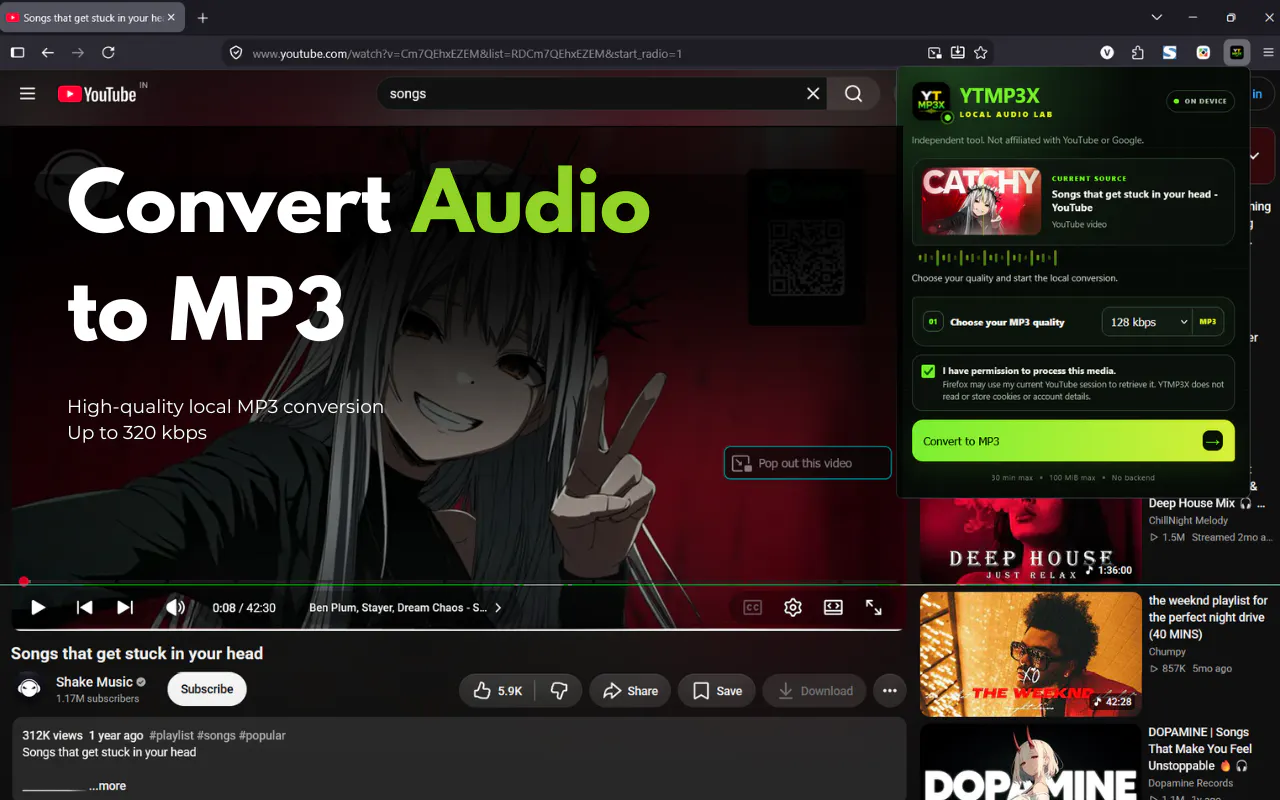The width and height of the screenshot is (1280, 800).
Task: Click Pop out this video
Action: tap(807, 463)
